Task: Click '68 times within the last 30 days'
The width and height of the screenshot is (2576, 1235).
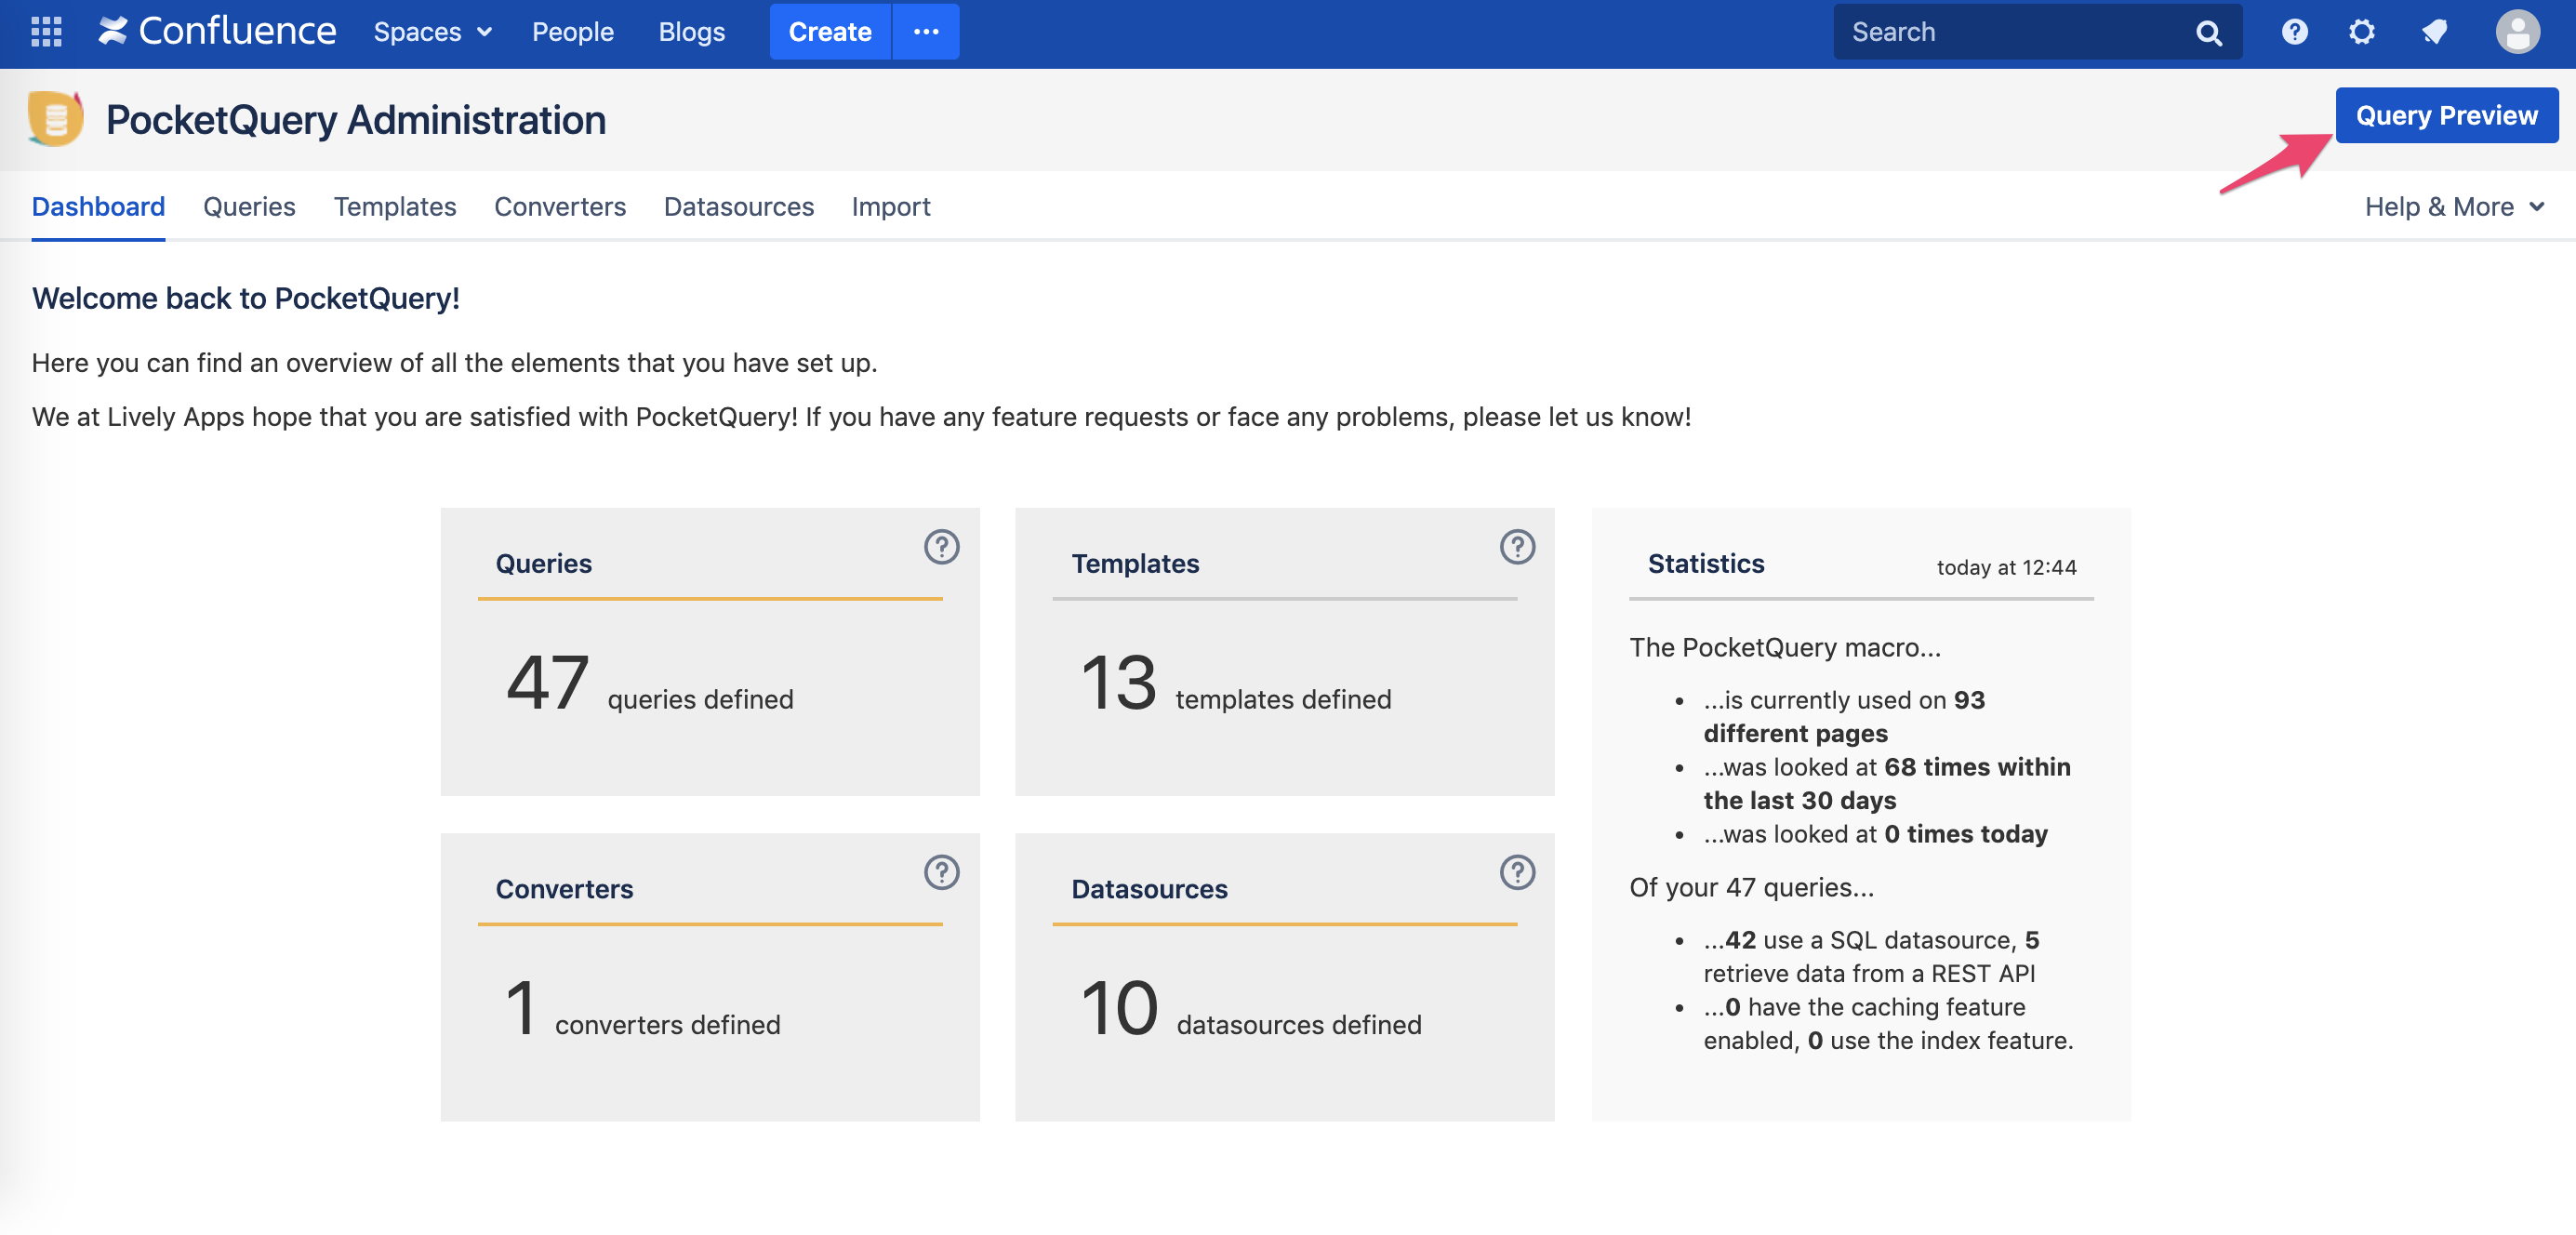Action: tap(1887, 783)
